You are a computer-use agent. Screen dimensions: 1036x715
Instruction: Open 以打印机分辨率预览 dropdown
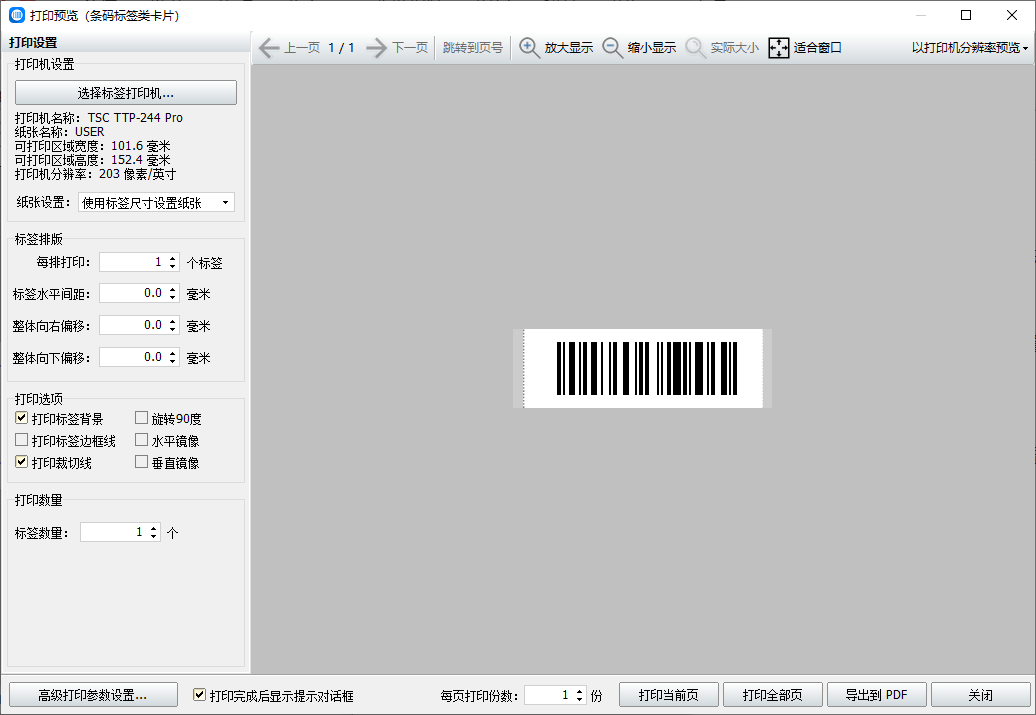969,48
